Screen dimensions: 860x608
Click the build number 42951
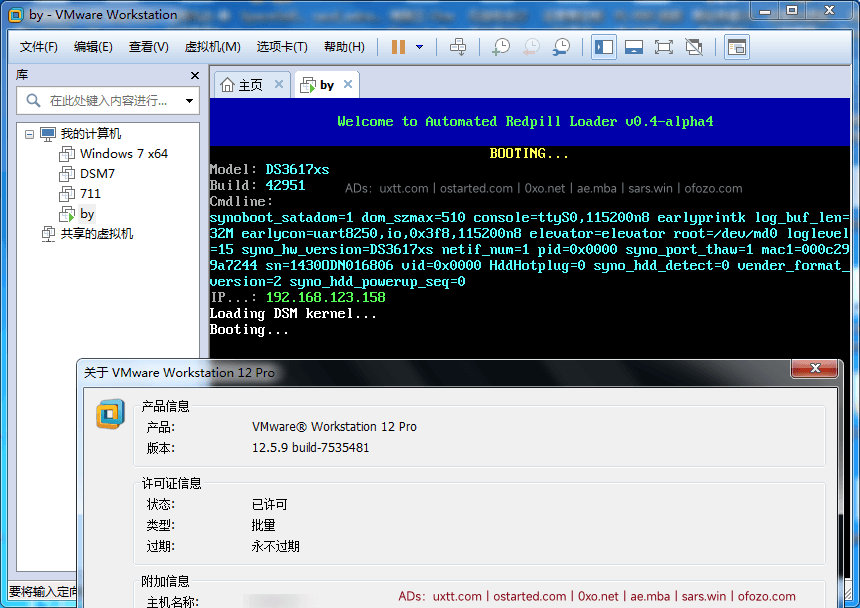point(285,185)
